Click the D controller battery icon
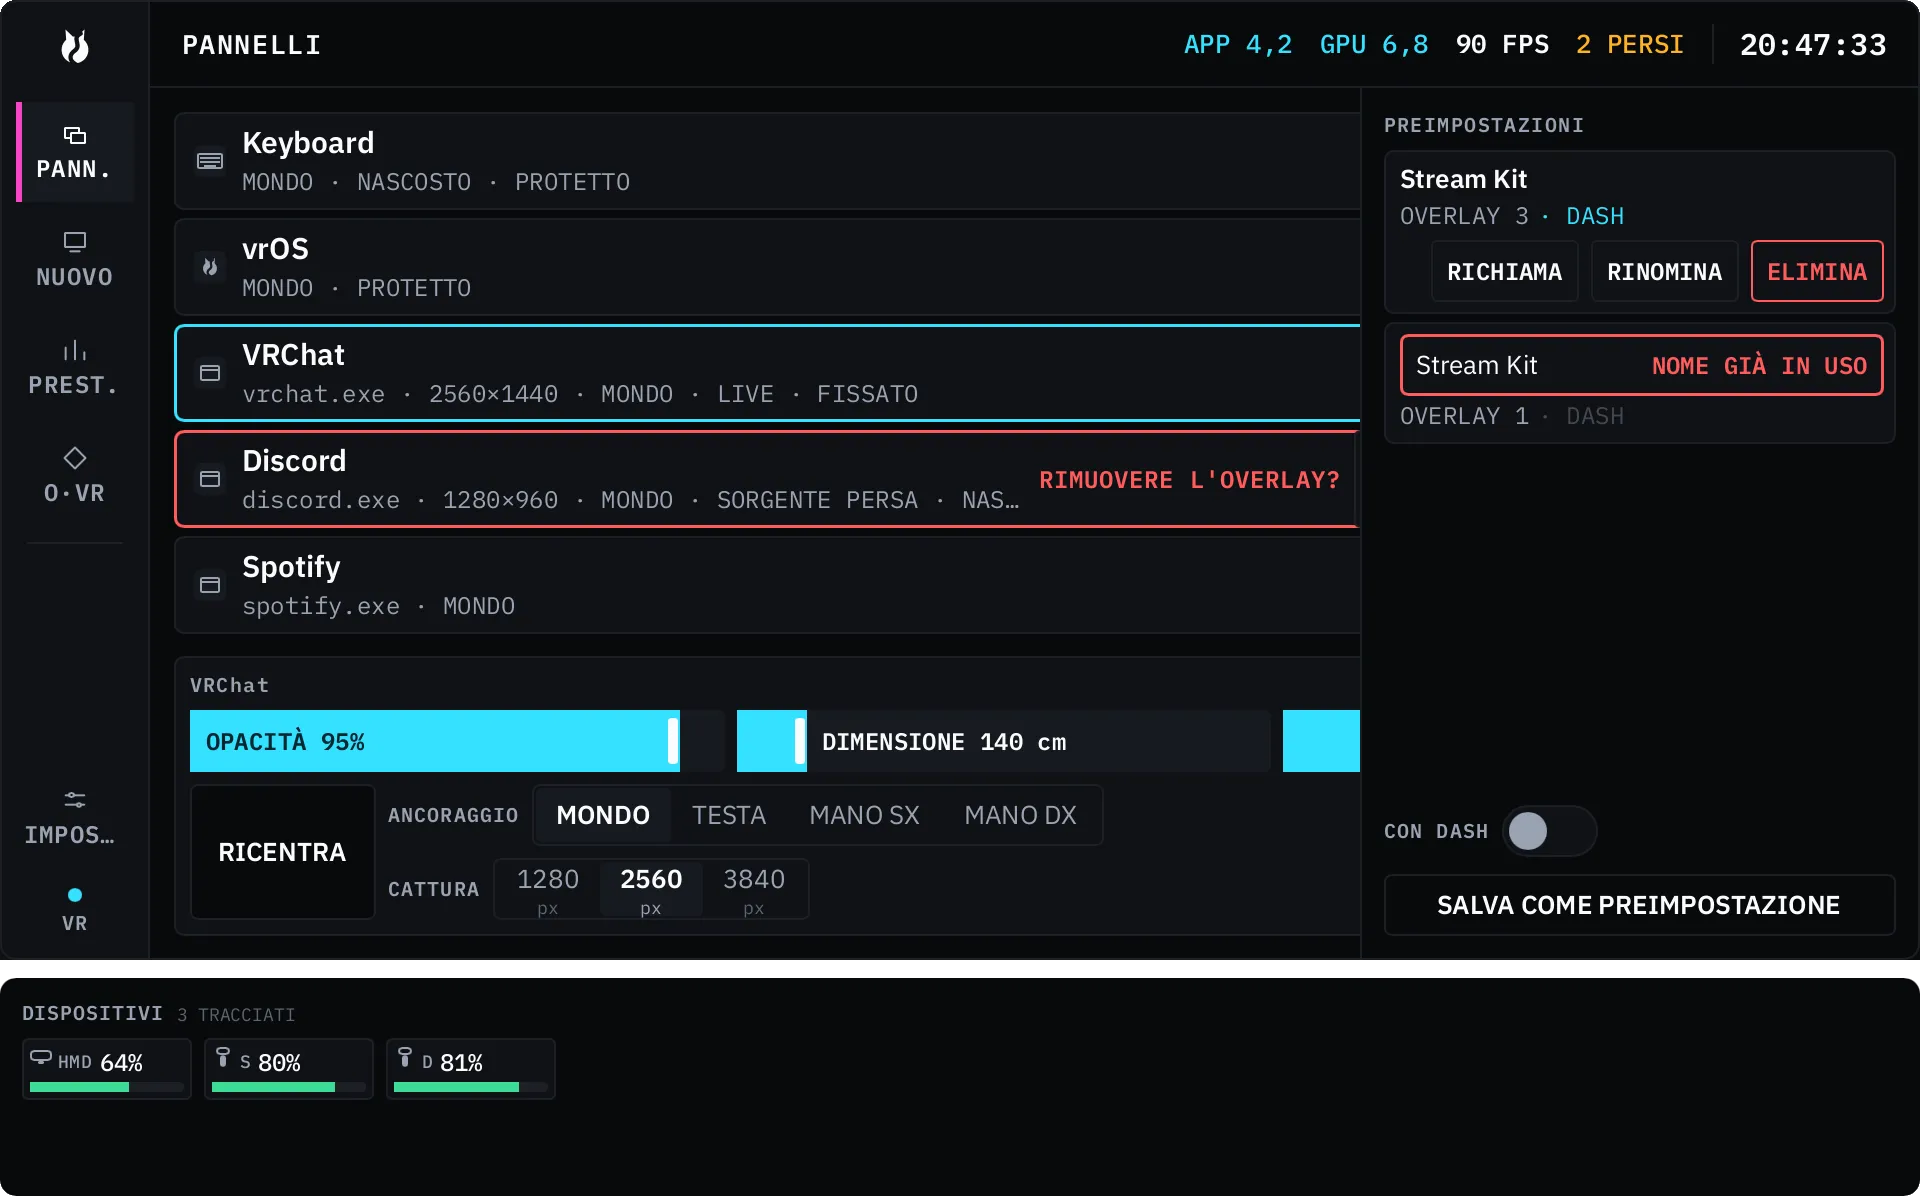Image resolution: width=1920 pixels, height=1196 pixels. click(405, 1057)
